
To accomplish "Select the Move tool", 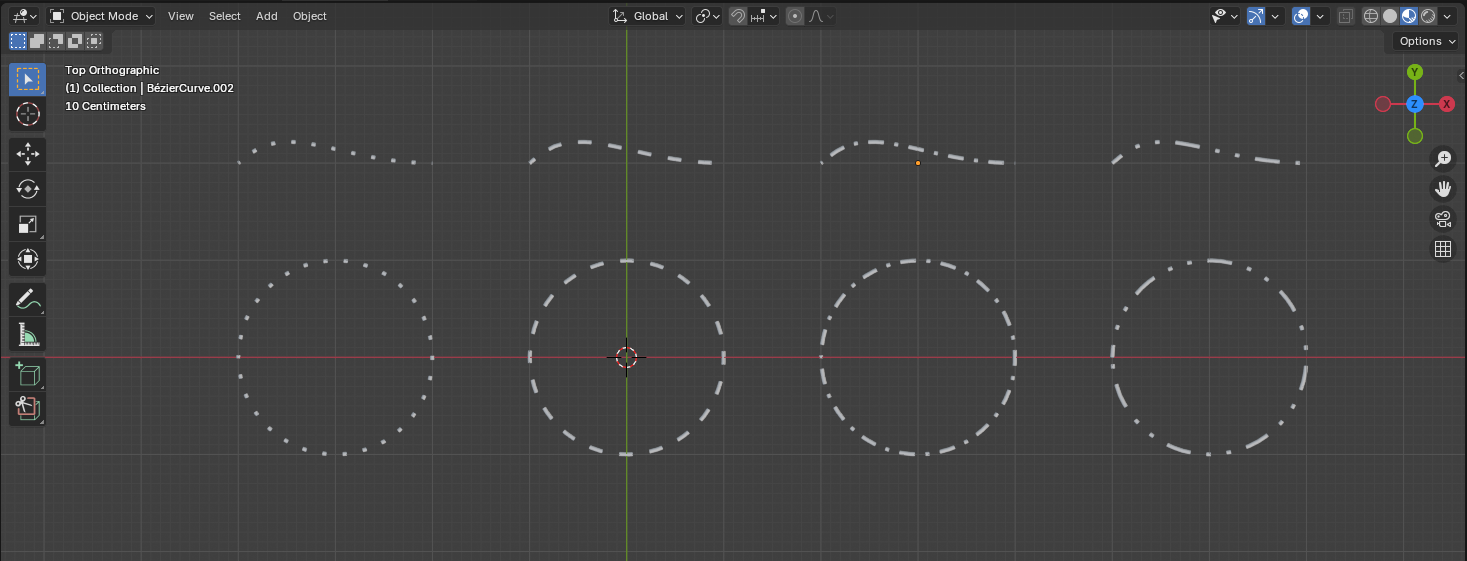I will tap(28, 154).
